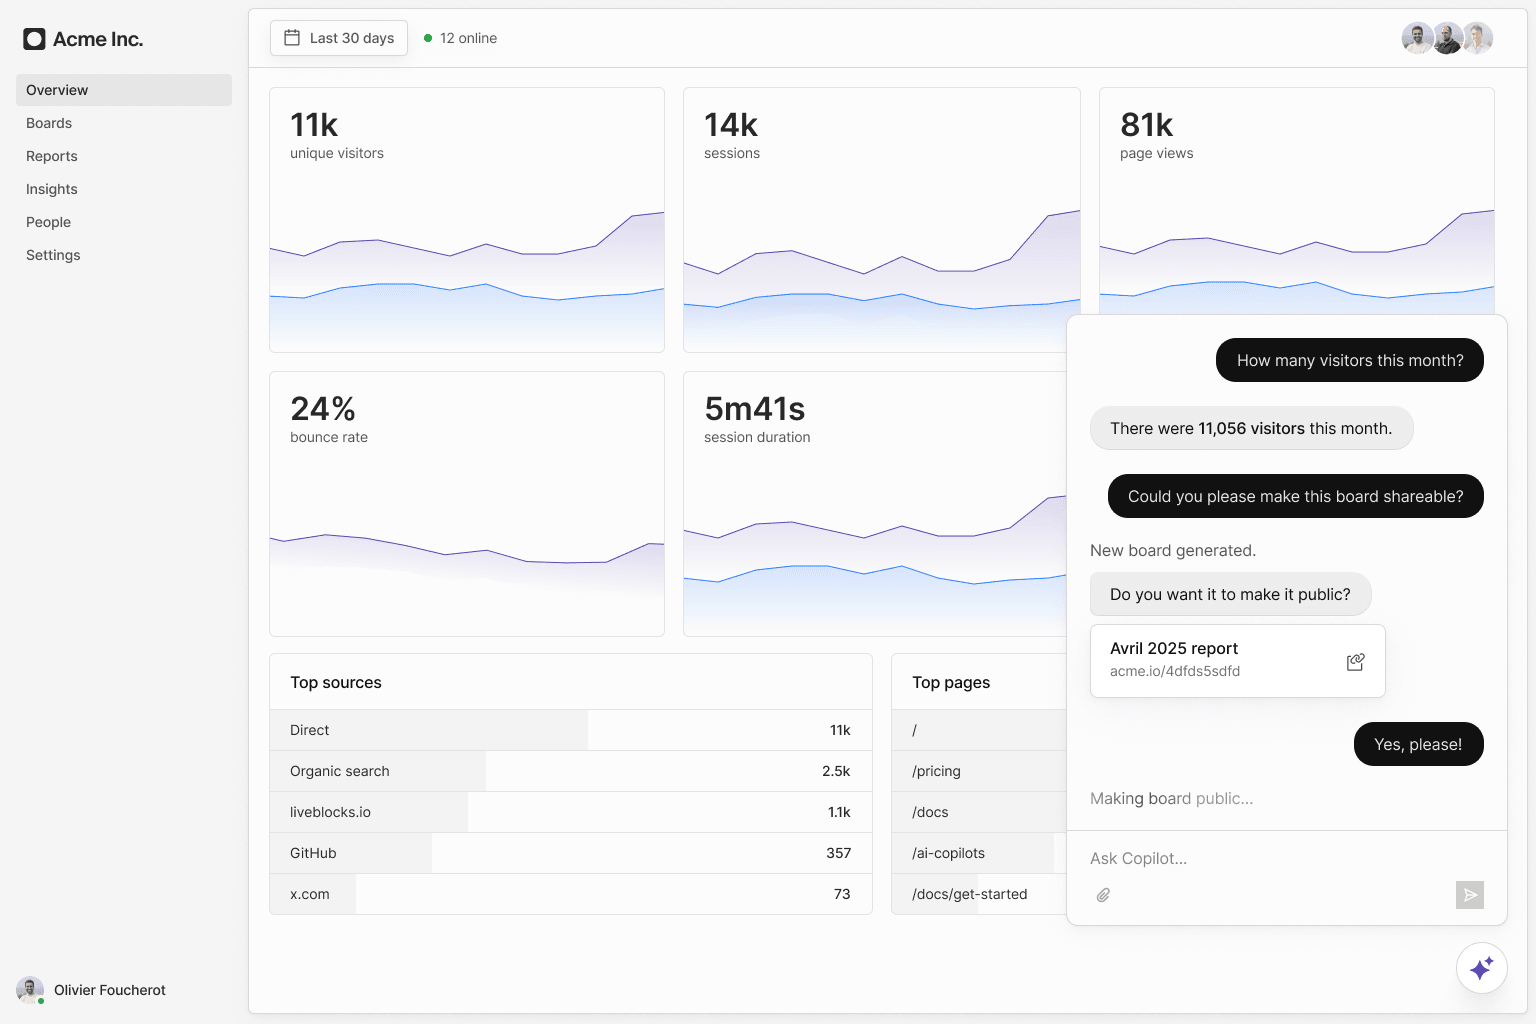Select the Organic search source row
This screenshot has width=1536, height=1024.
coord(570,771)
